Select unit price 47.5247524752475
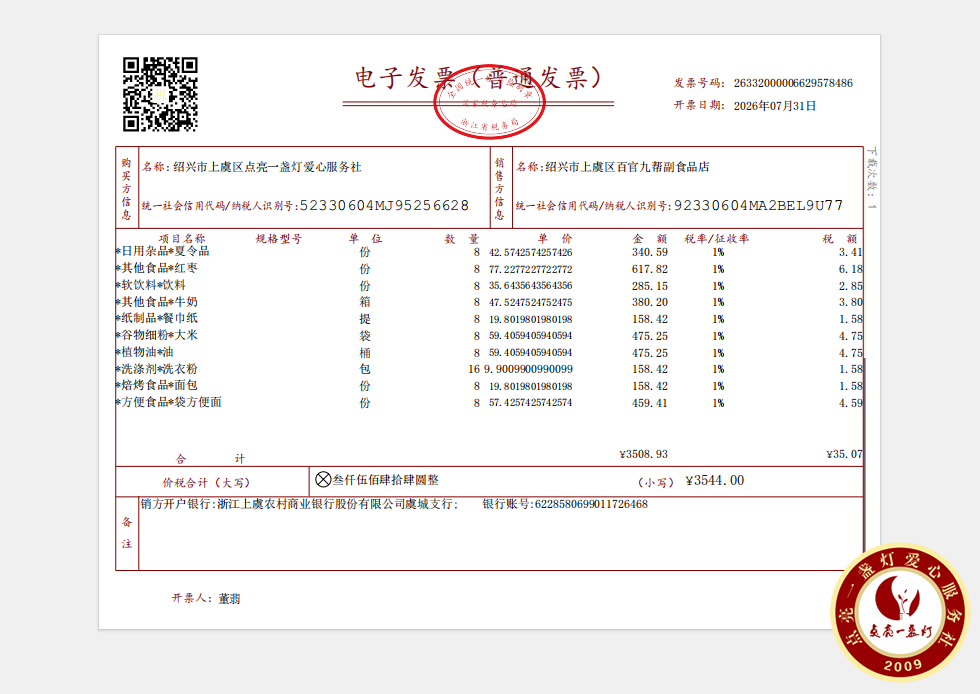This screenshot has width=980, height=694. coord(531,302)
